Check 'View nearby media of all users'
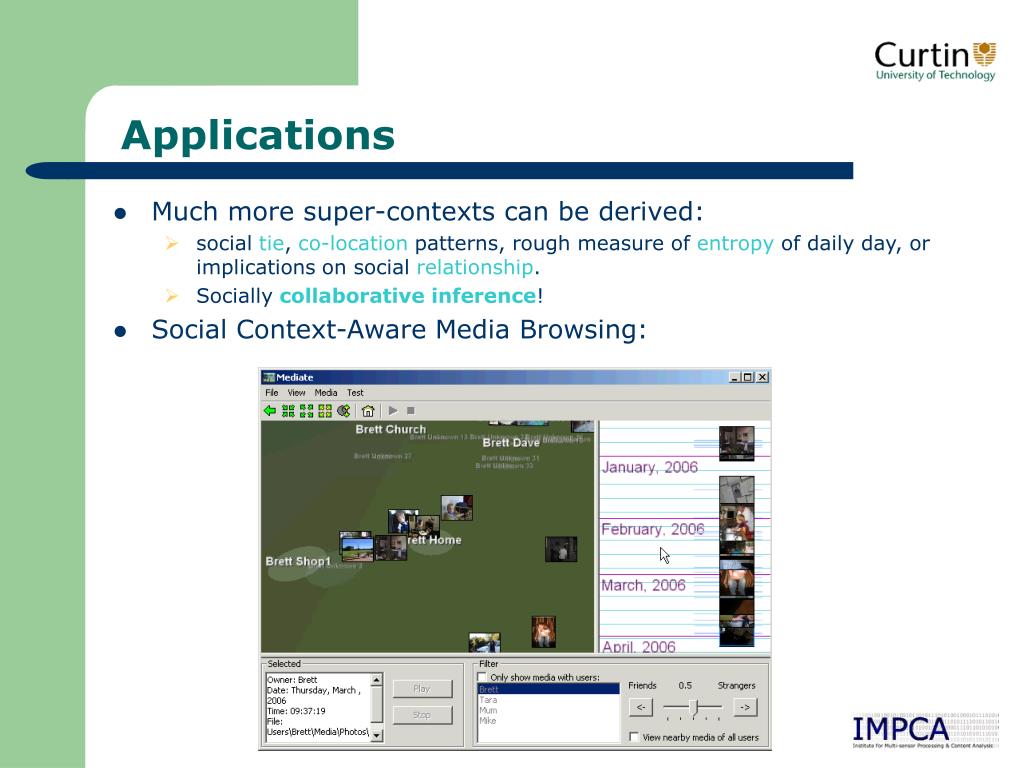 633,737
